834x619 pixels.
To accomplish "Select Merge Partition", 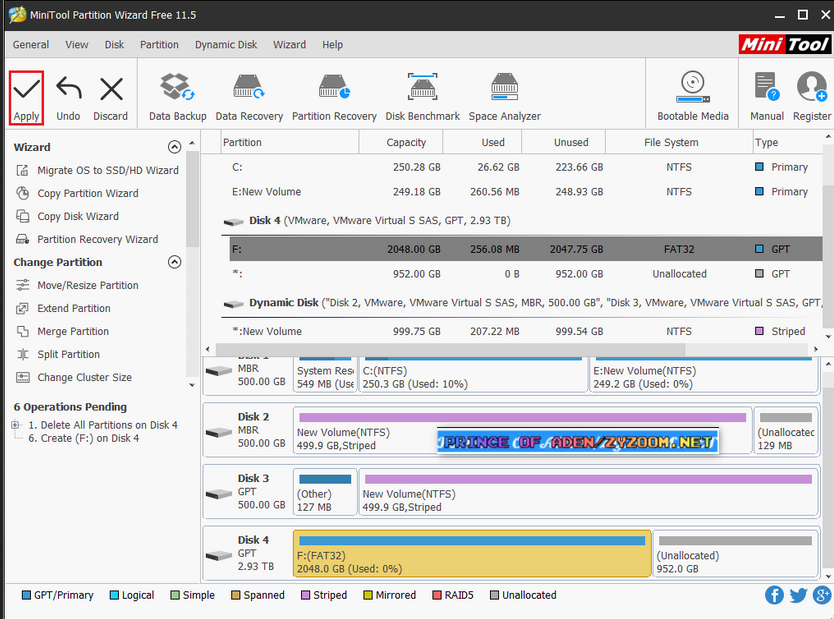I will pyautogui.click(x=63, y=331).
